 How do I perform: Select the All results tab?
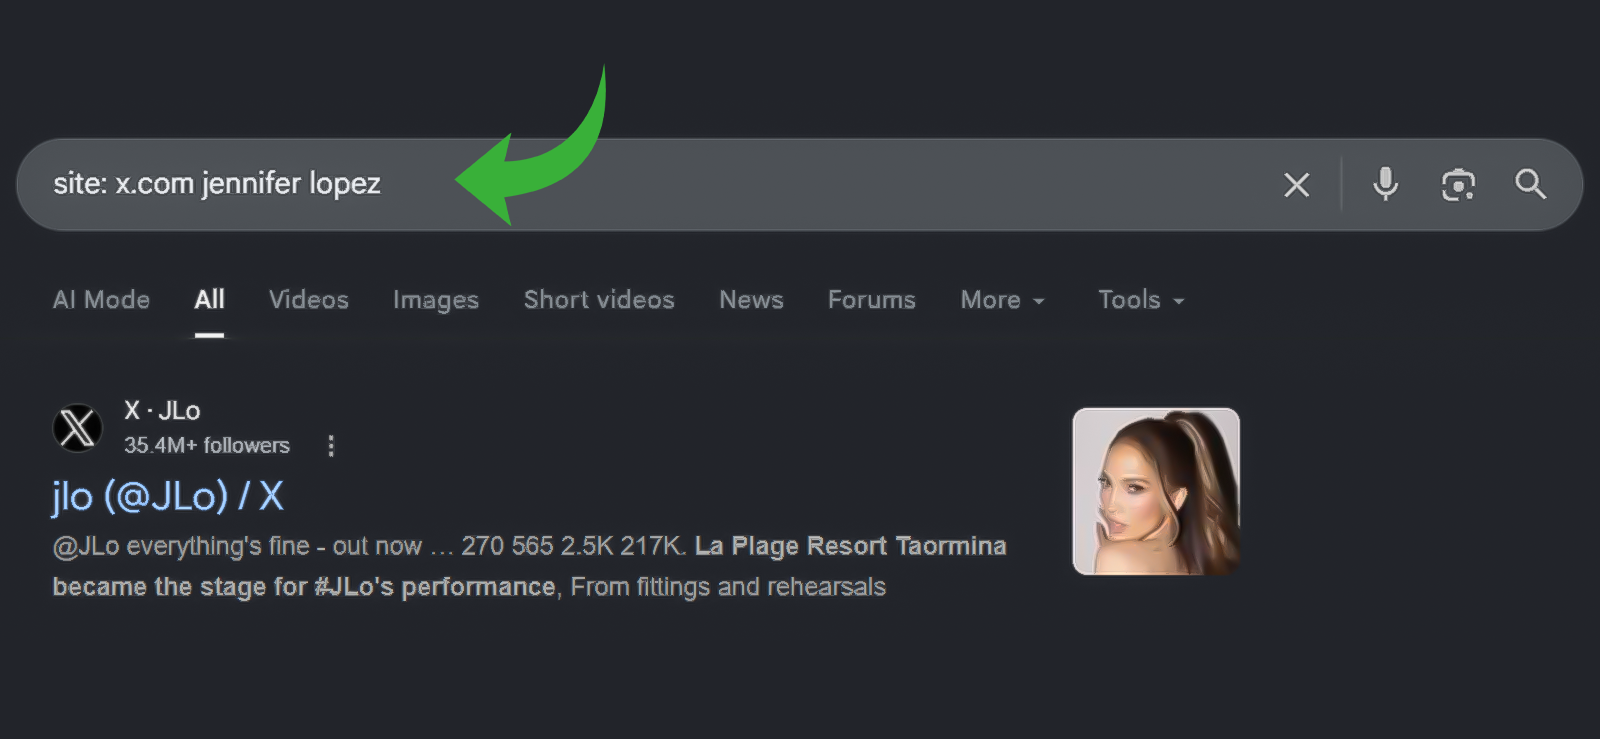(209, 300)
